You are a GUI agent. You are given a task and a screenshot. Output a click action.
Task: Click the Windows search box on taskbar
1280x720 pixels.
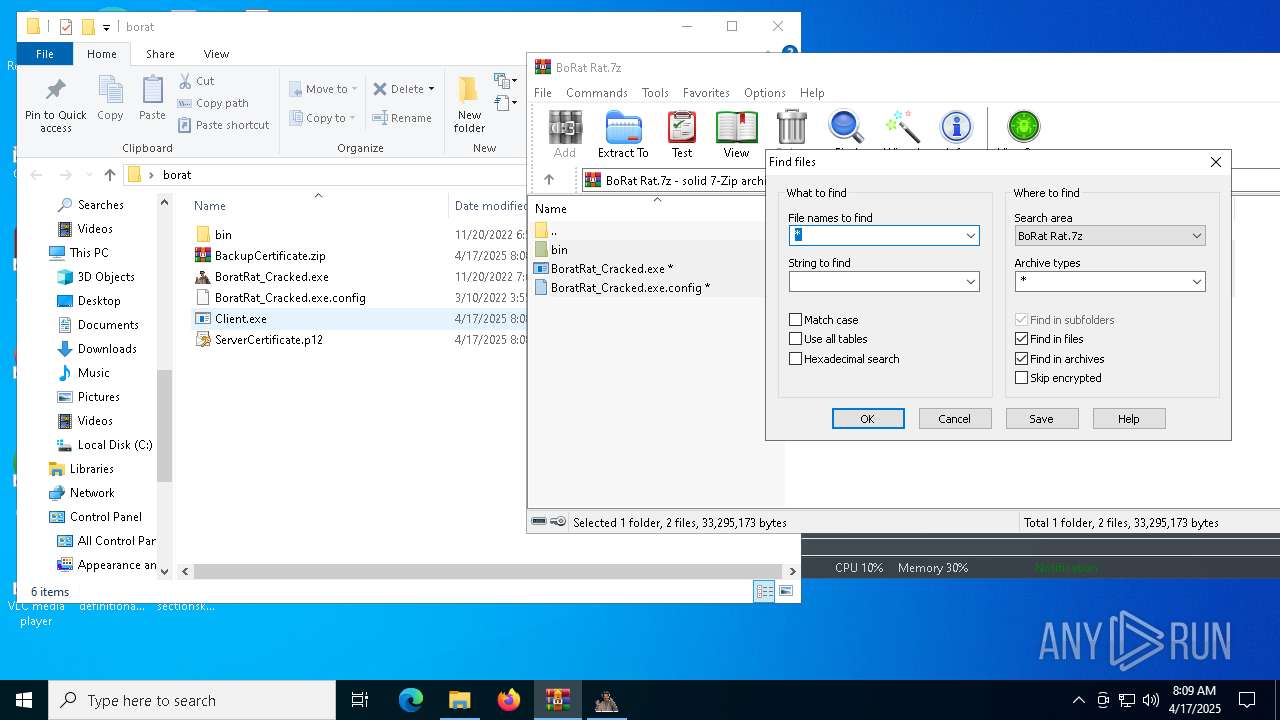(192, 700)
